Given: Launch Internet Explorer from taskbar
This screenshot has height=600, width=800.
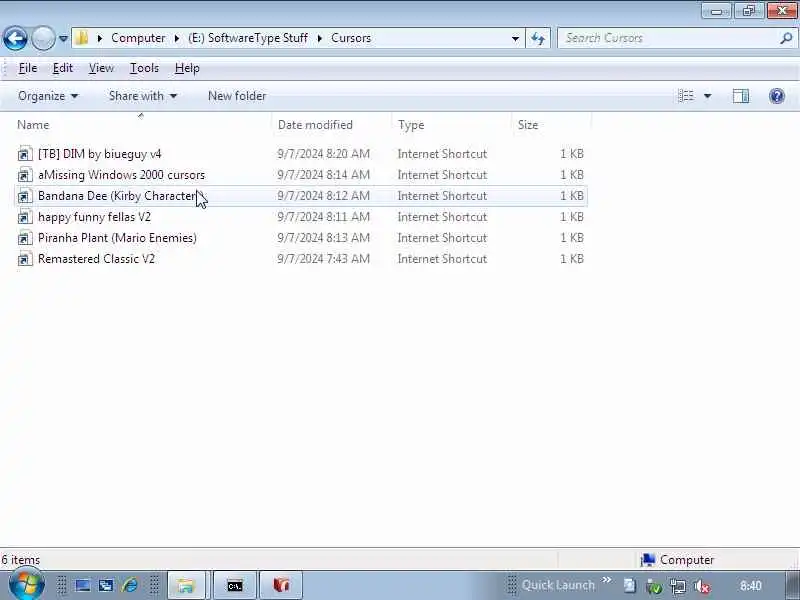Looking at the screenshot, I should [130, 585].
